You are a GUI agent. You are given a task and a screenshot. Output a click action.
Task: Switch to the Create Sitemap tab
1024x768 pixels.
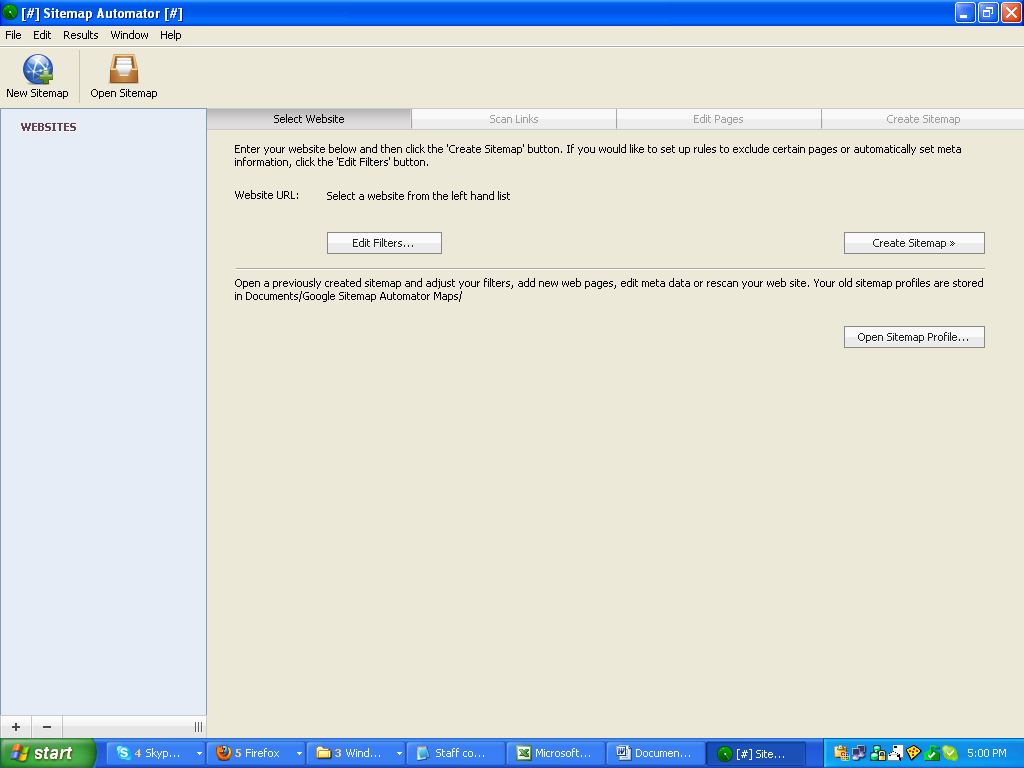(x=923, y=119)
